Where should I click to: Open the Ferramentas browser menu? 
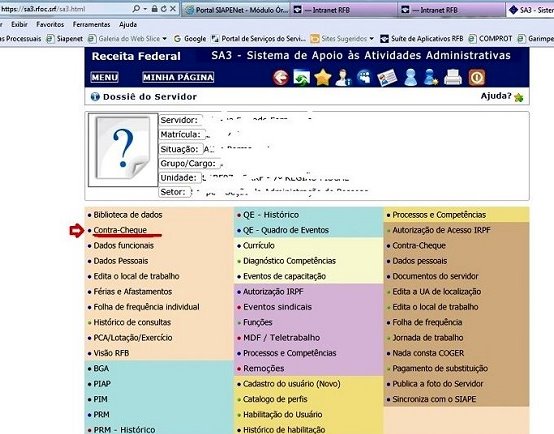[x=92, y=24]
